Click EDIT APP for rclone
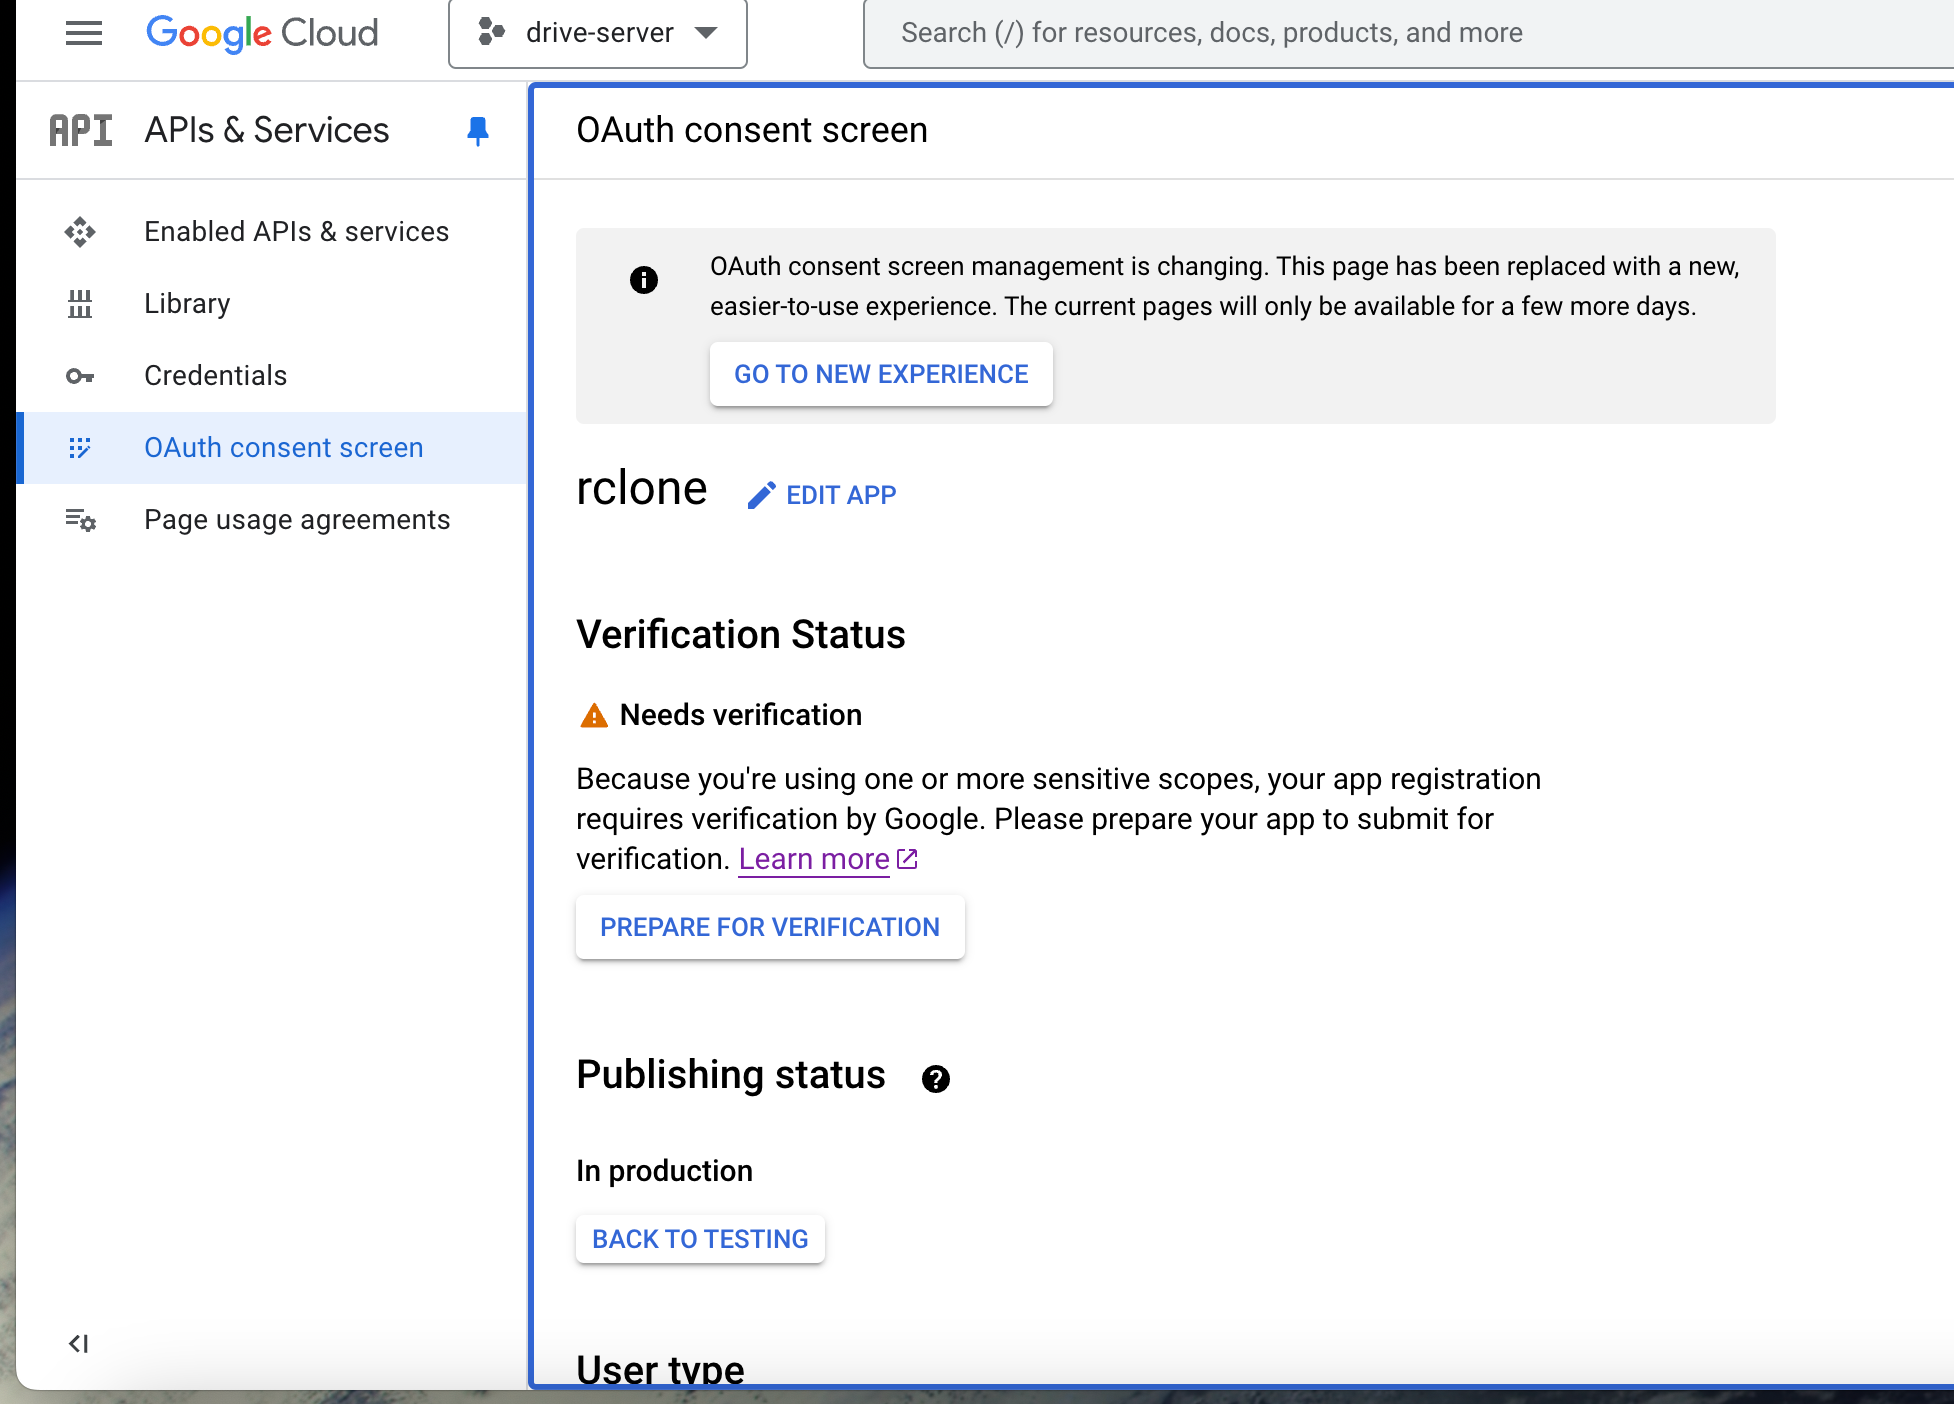Viewport: 1954px width, 1404px height. (x=822, y=495)
